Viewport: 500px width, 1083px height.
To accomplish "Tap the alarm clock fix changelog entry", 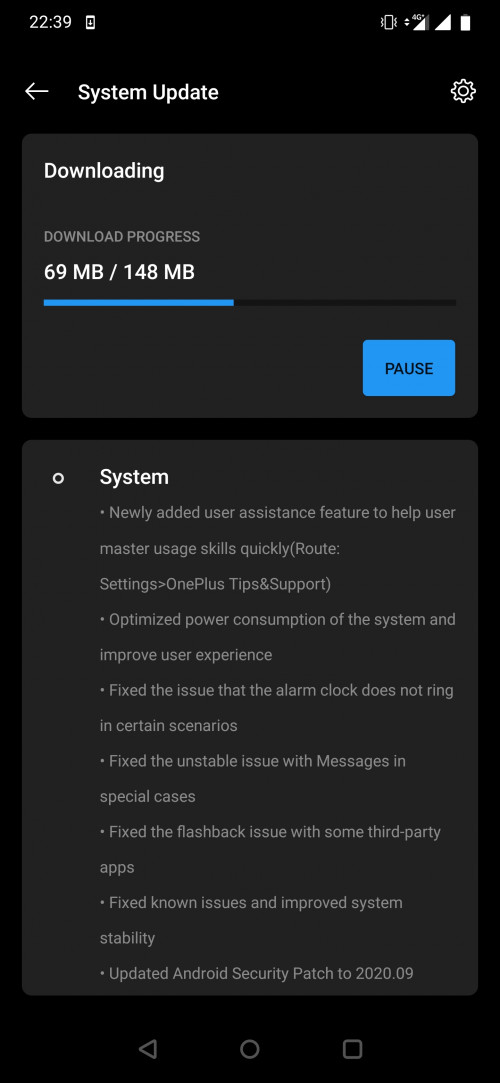I will (276, 708).
